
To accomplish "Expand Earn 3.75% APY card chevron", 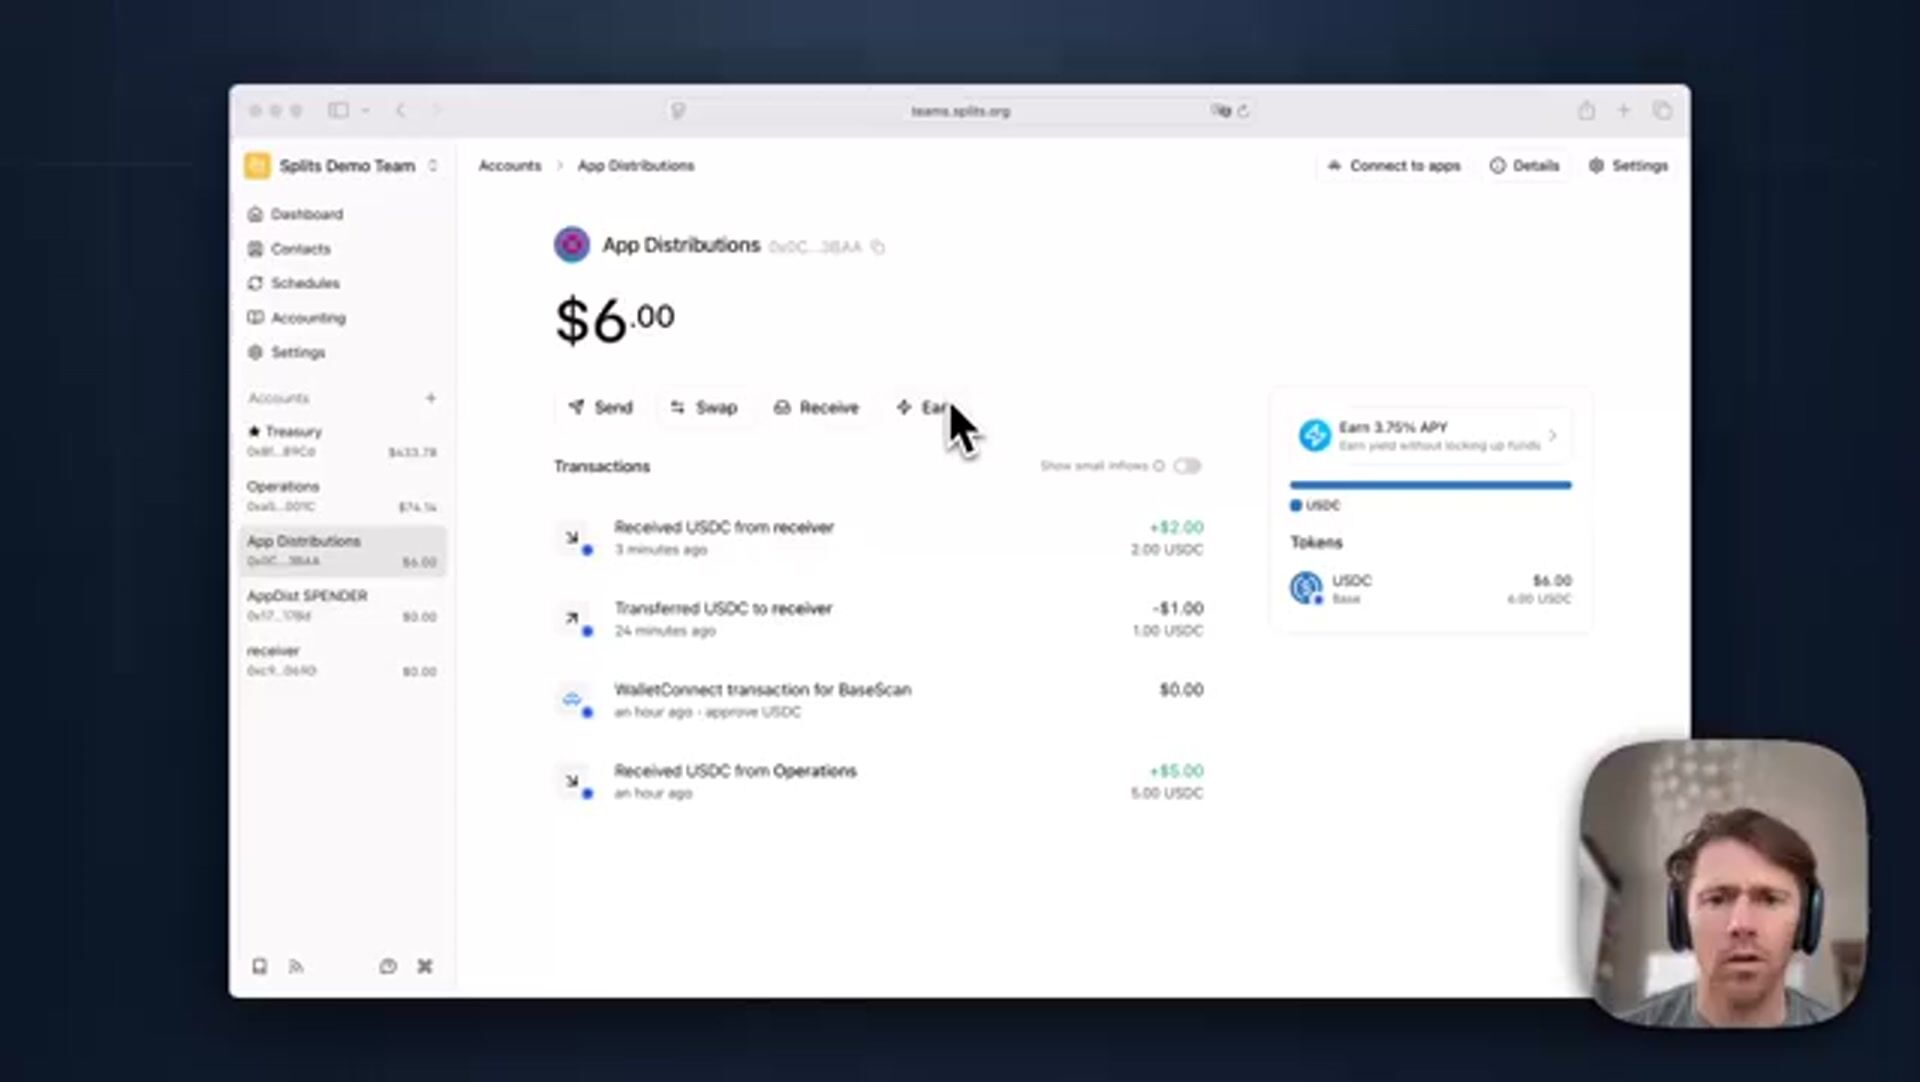I will pyautogui.click(x=1552, y=435).
